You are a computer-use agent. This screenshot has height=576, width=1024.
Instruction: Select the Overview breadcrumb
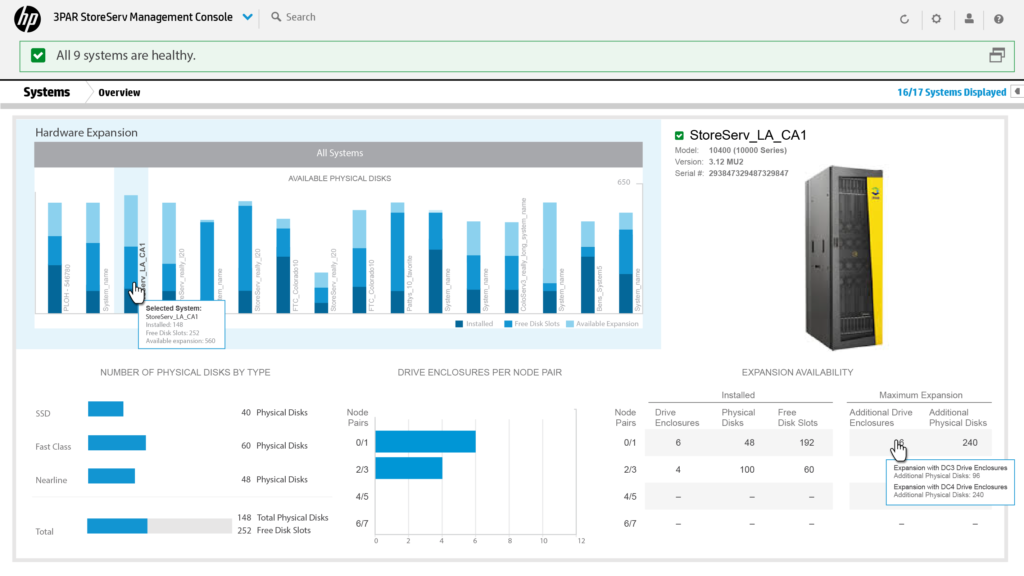point(119,93)
